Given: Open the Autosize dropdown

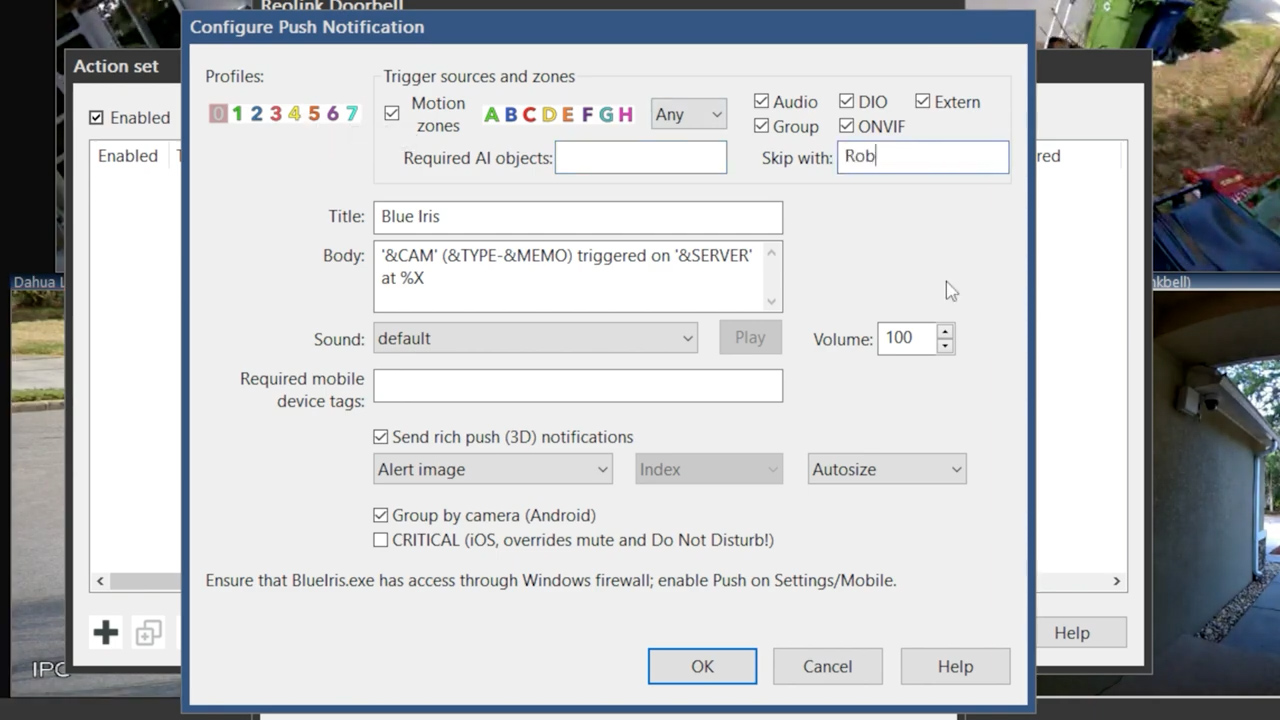Looking at the screenshot, I should pos(887,469).
